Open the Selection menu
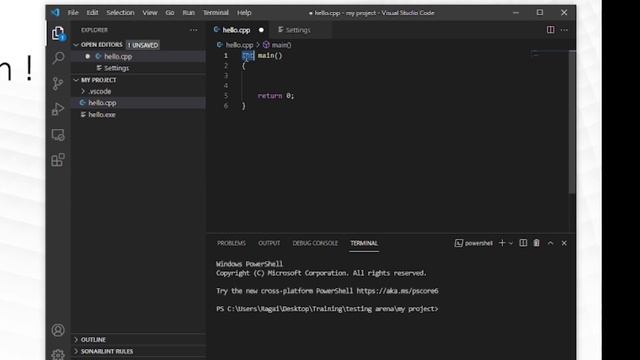Screen dimensions: 640x360 coord(120,13)
